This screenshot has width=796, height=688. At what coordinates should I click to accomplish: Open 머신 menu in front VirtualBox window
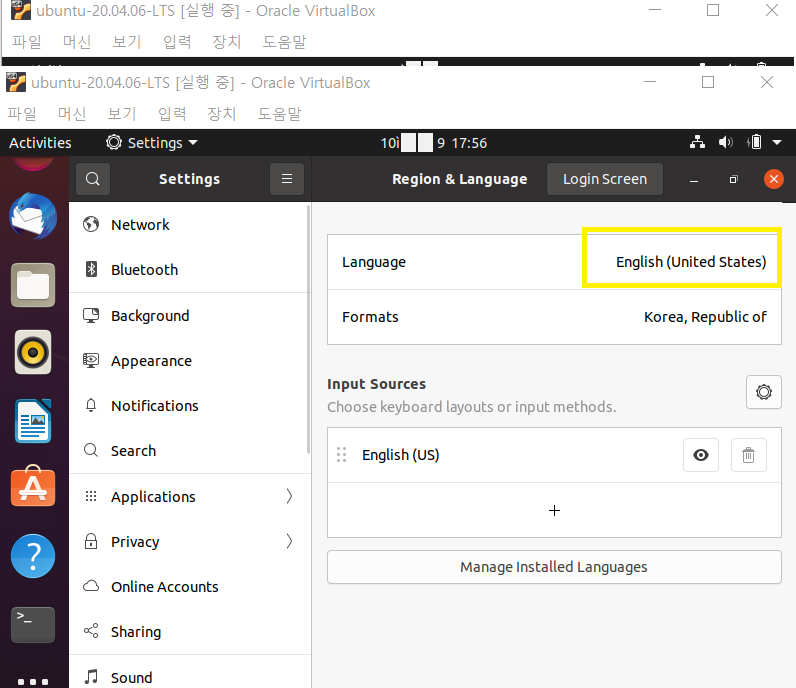coord(72,113)
